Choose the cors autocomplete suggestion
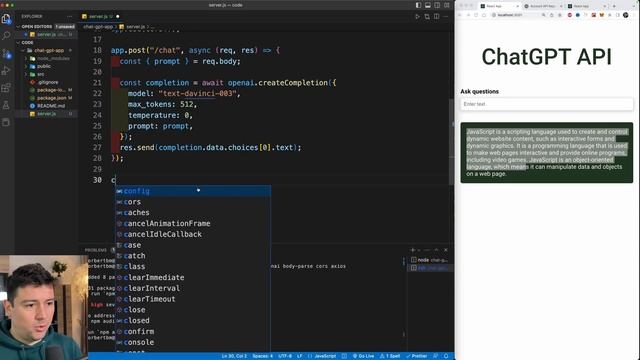Screen dimensions: 640x360 click(x=193, y=202)
